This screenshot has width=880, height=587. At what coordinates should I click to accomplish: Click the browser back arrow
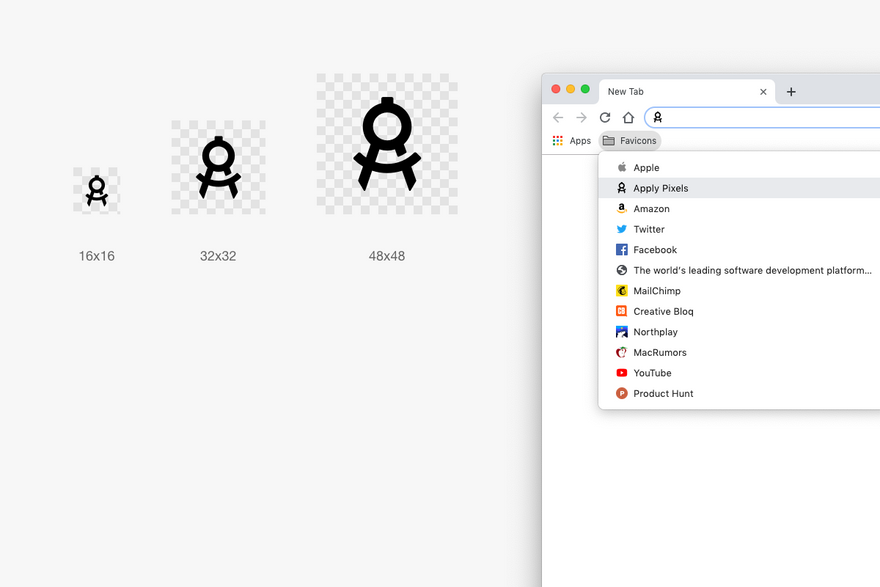coord(558,117)
